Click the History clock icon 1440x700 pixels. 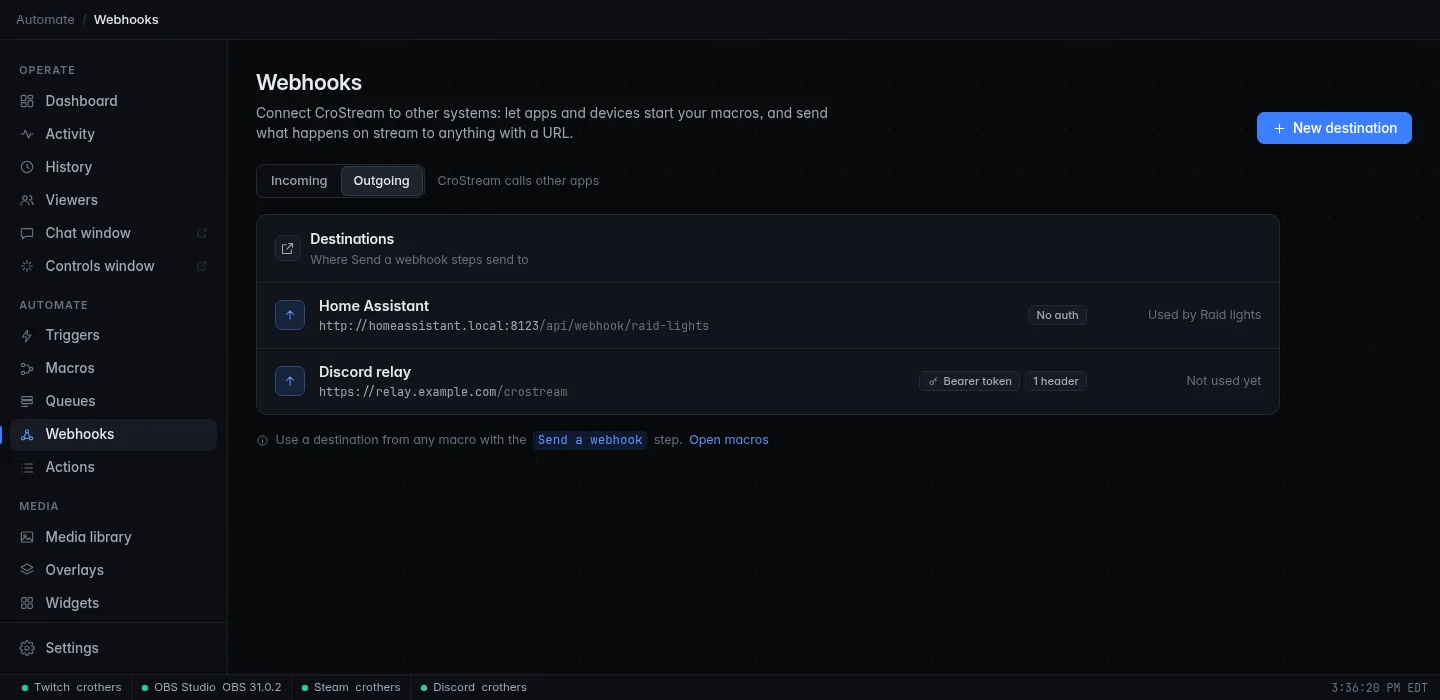(x=27, y=167)
